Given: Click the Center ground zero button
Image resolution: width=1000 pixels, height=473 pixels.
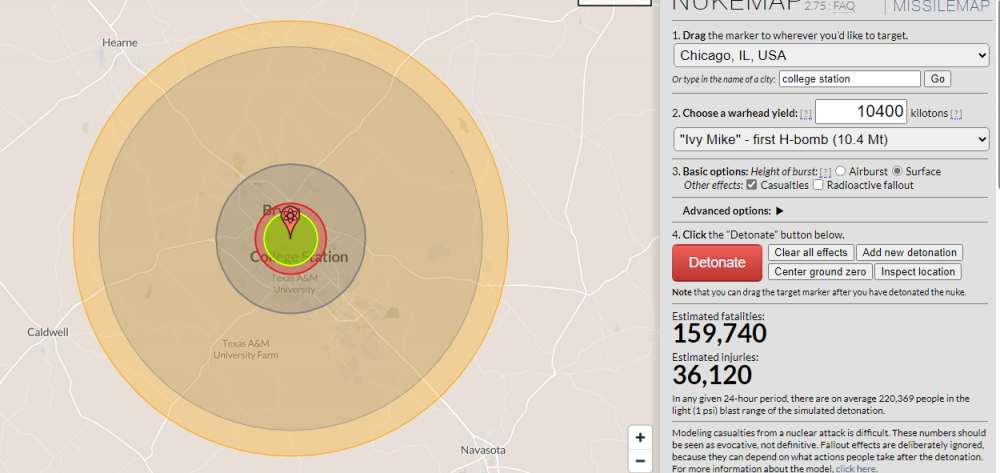Looking at the screenshot, I should click(x=820, y=272).
